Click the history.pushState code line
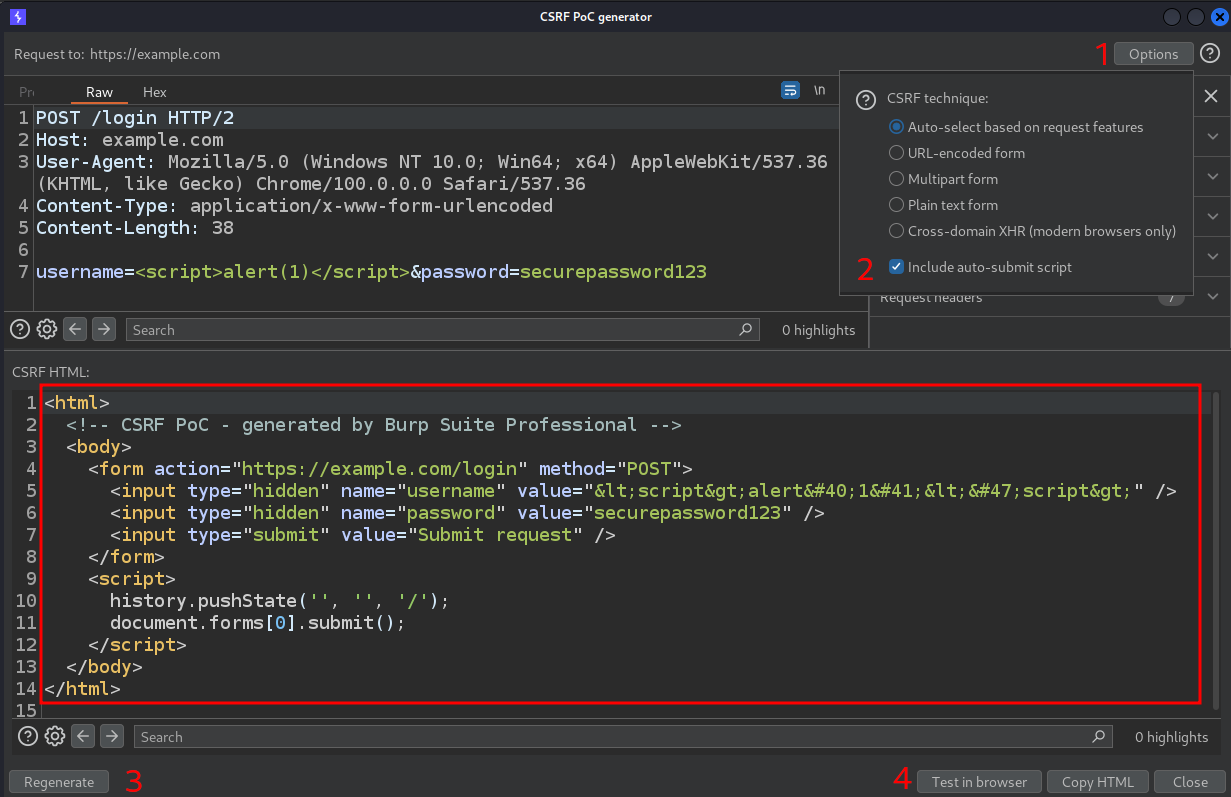 (x=280, y=600)
